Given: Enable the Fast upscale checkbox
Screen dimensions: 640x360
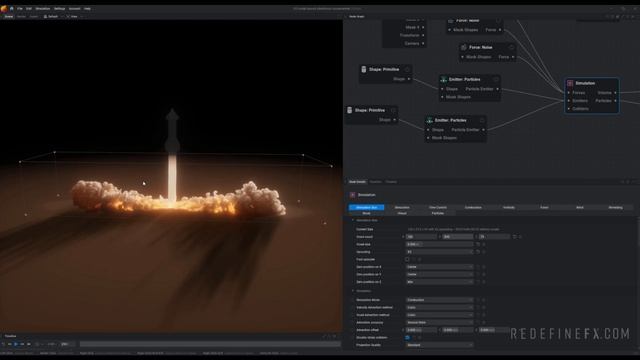Looking at the screenshot, I should click(x=407, y=259).
